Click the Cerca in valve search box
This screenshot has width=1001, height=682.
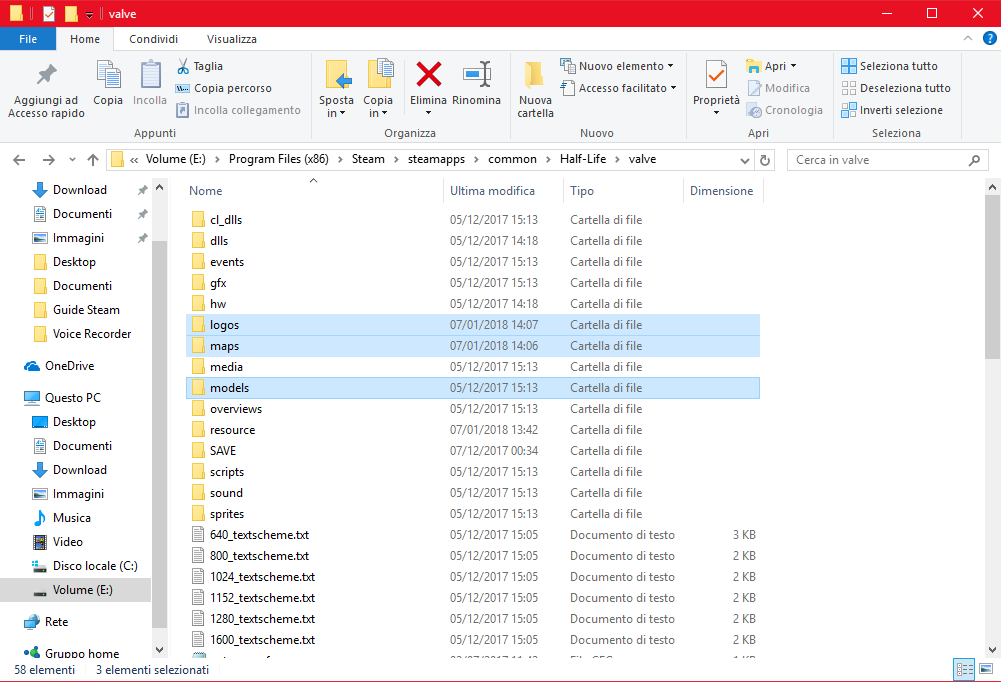pyautogui.click(x=887, y=160)
